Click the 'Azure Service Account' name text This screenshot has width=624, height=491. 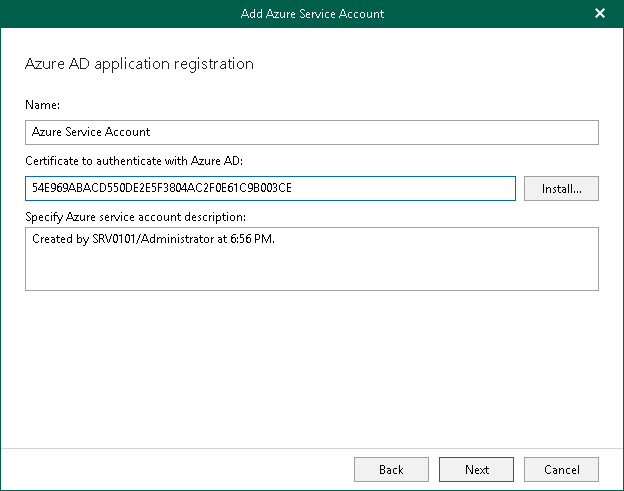click(91, 132)
